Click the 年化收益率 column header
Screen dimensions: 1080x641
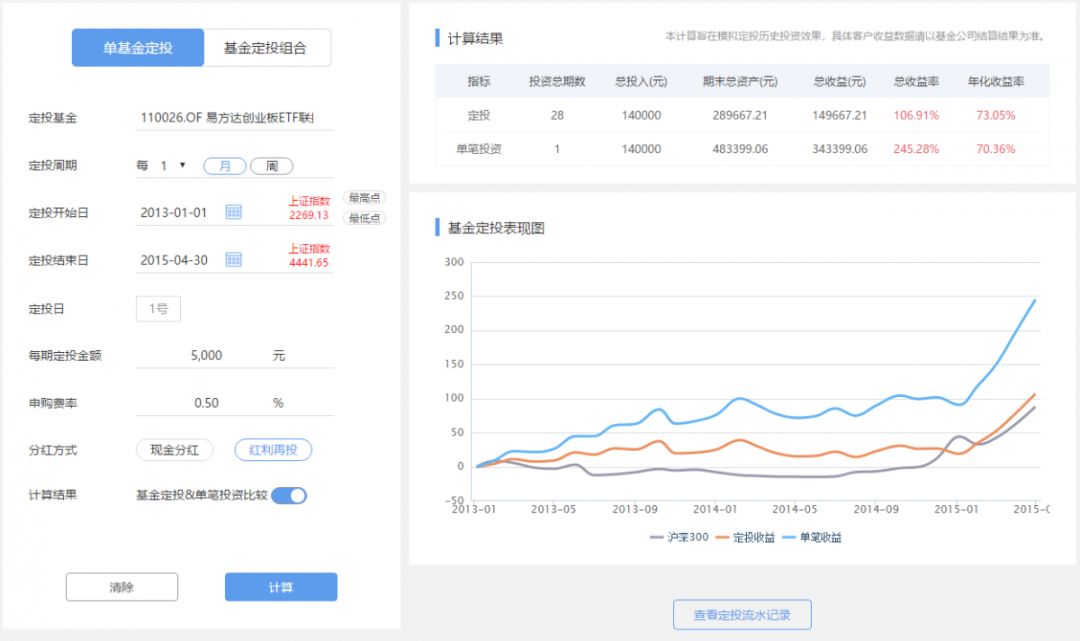[996, 81]
